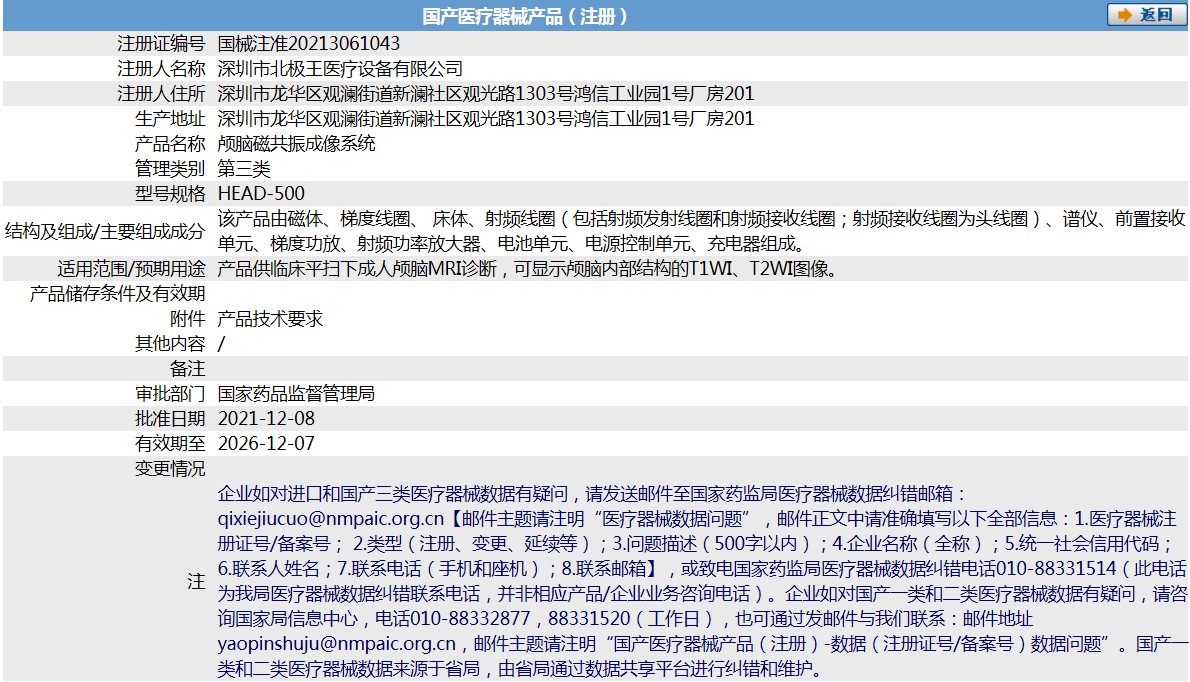Click registrant name 深圳市北极王医疗设备有限公司

(x=340, y=69)
